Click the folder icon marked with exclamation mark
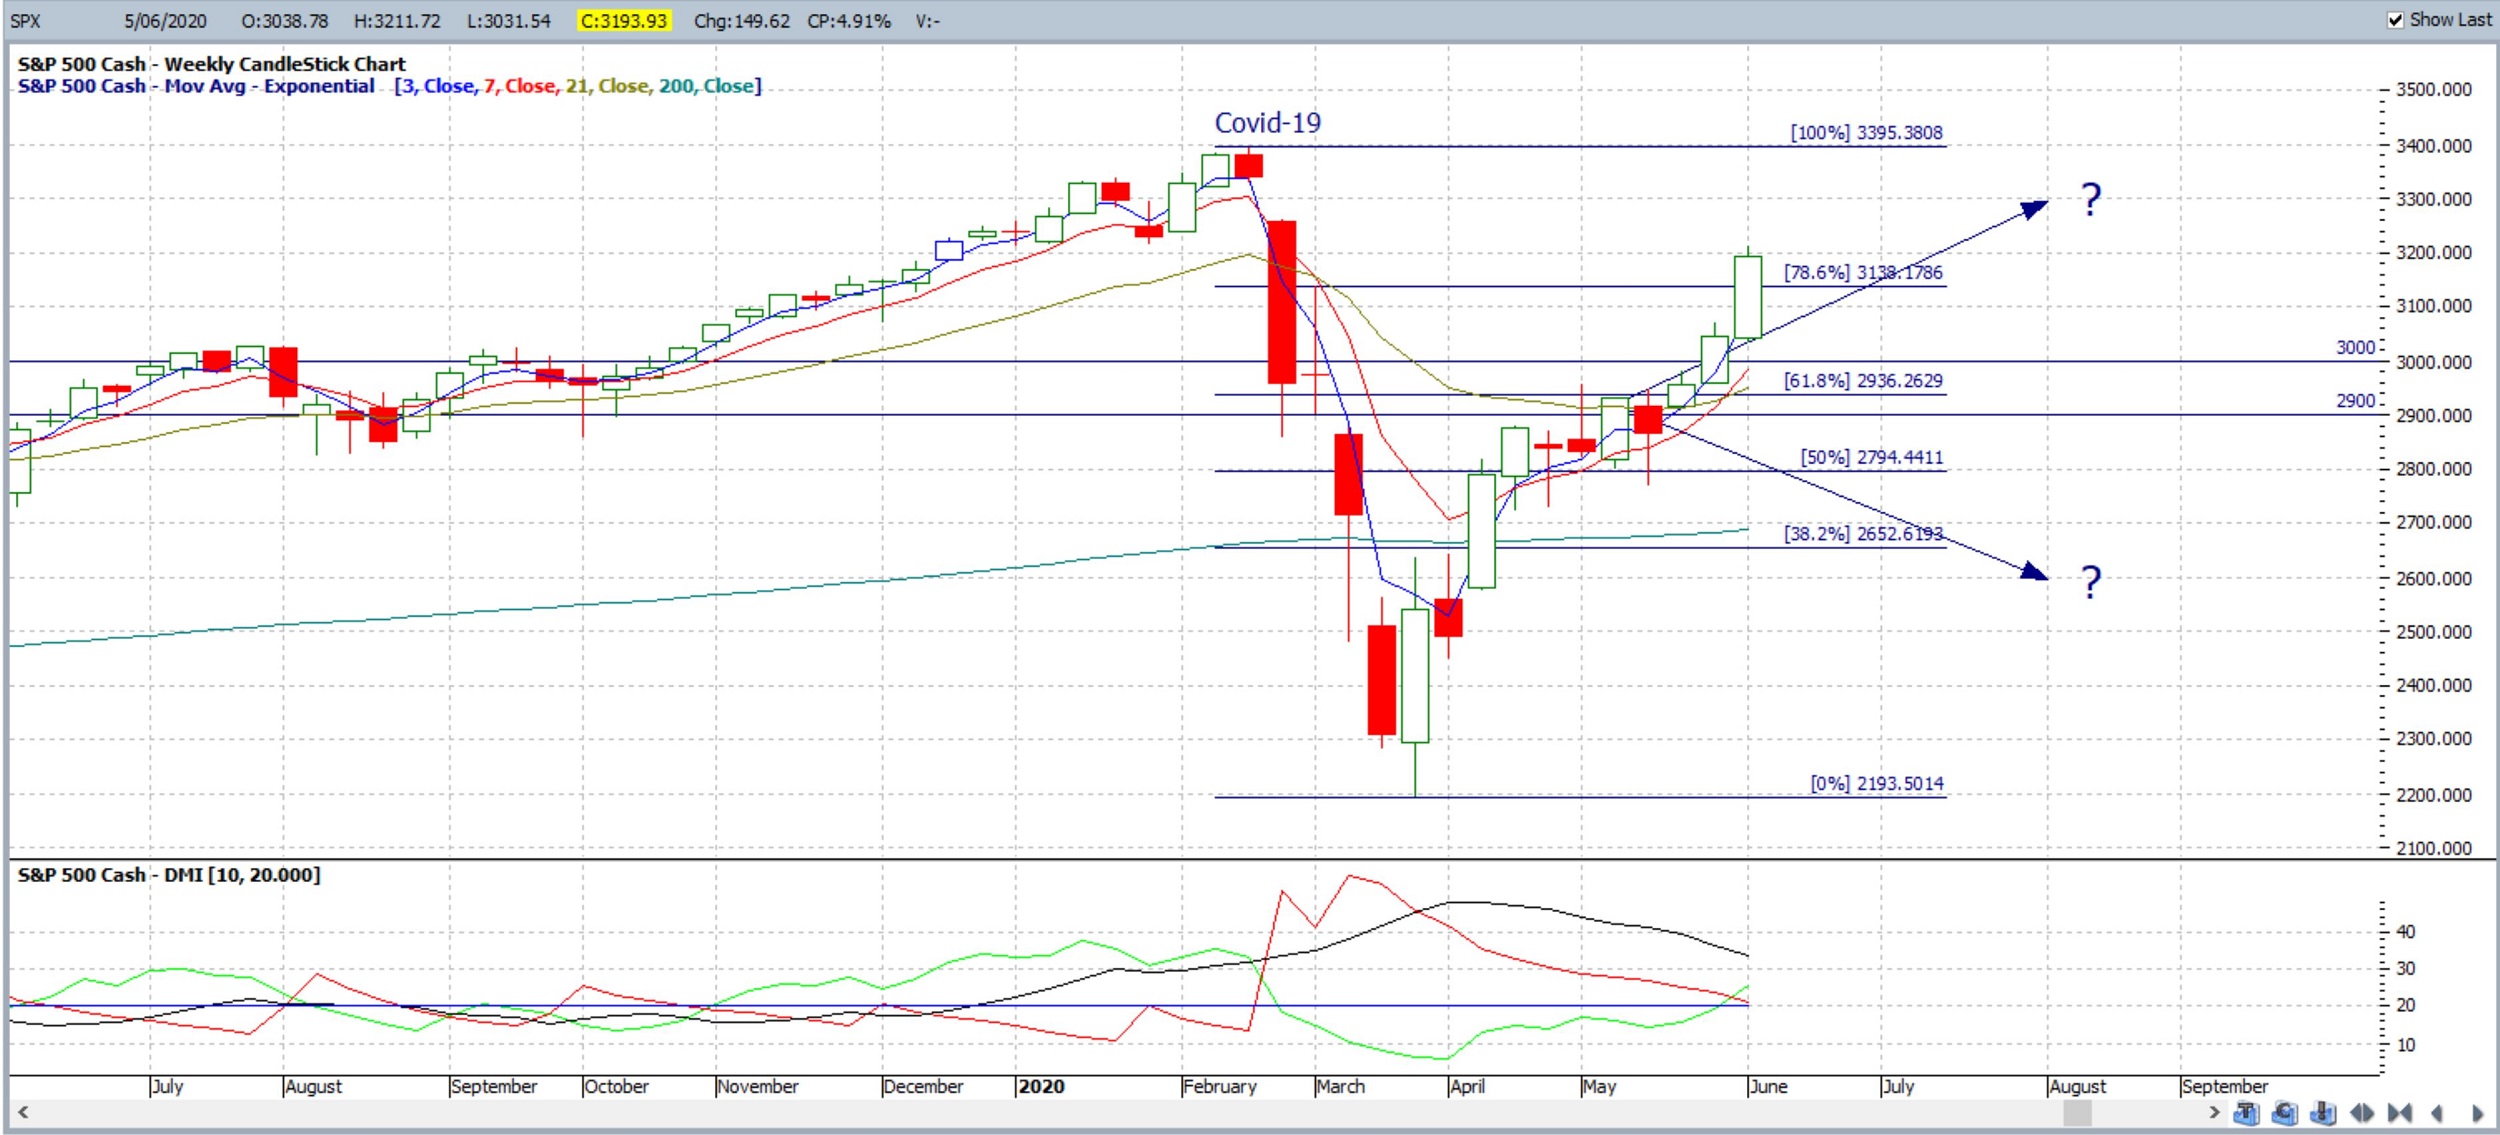2500x1135 pixels. pyautogui.click(x=2323, y=1113)
